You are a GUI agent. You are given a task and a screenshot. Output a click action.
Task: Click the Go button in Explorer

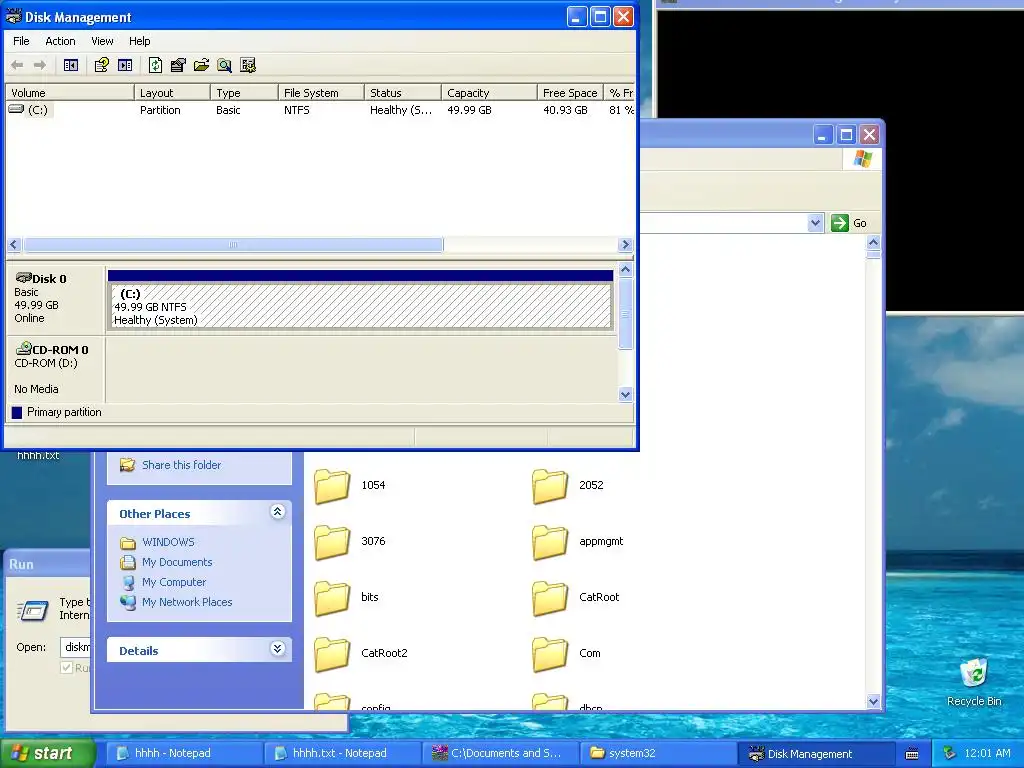(849, 223)
